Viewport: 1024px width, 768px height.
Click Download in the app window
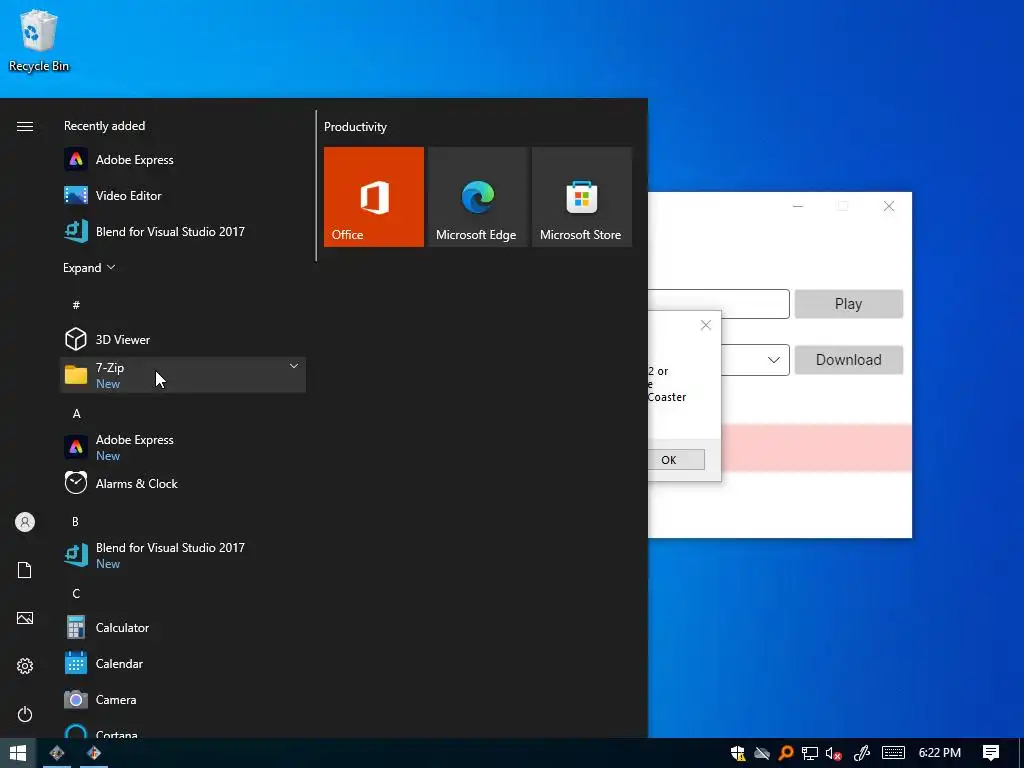pyautogui.click(x=848, y=360)
